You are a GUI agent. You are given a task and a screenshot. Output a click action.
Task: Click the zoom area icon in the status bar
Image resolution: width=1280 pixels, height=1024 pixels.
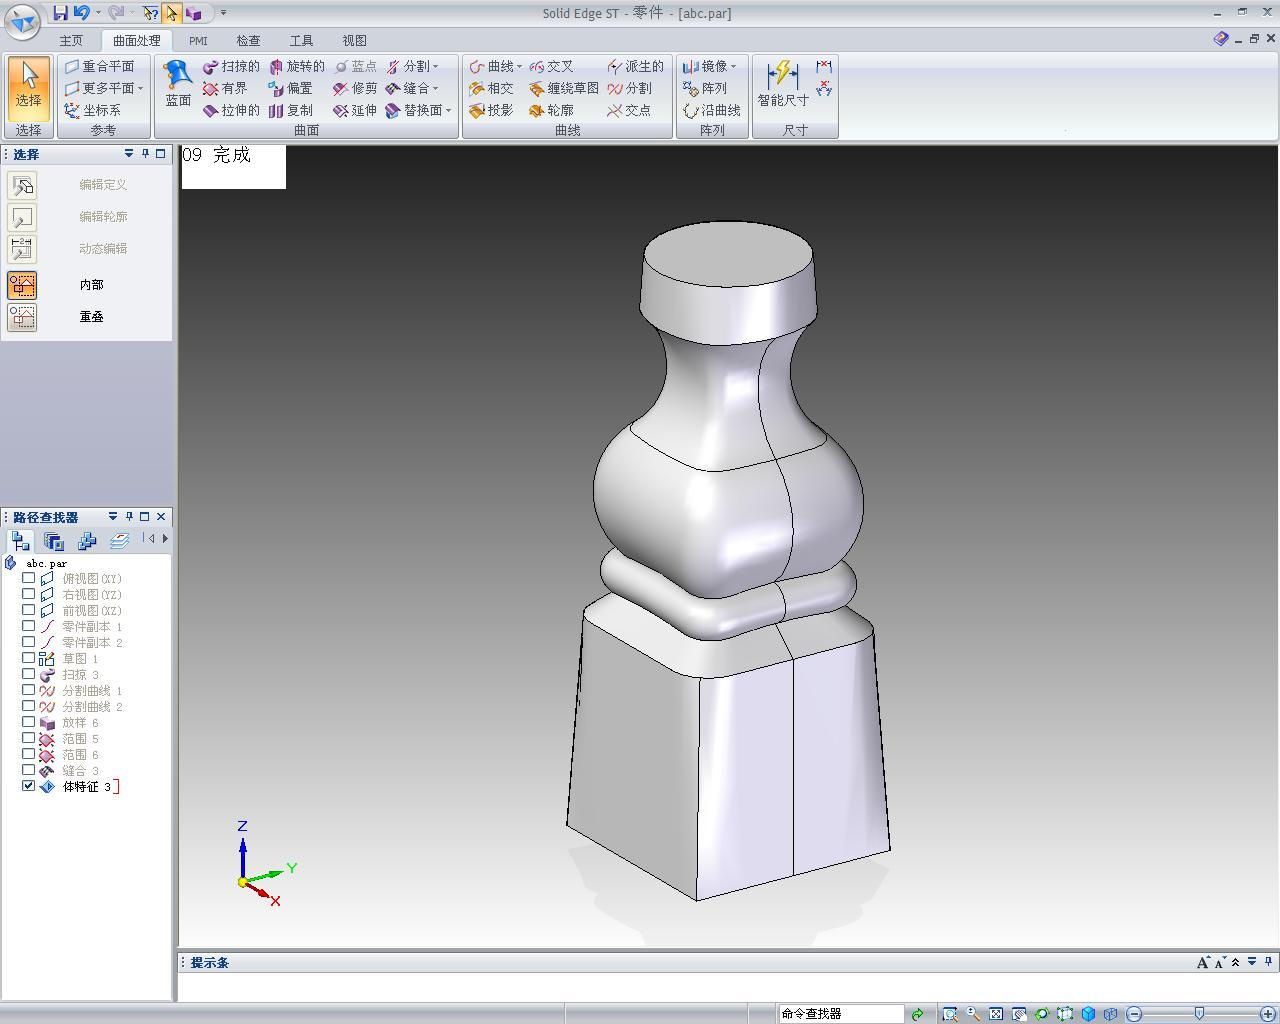click(x=950, y=1014)
